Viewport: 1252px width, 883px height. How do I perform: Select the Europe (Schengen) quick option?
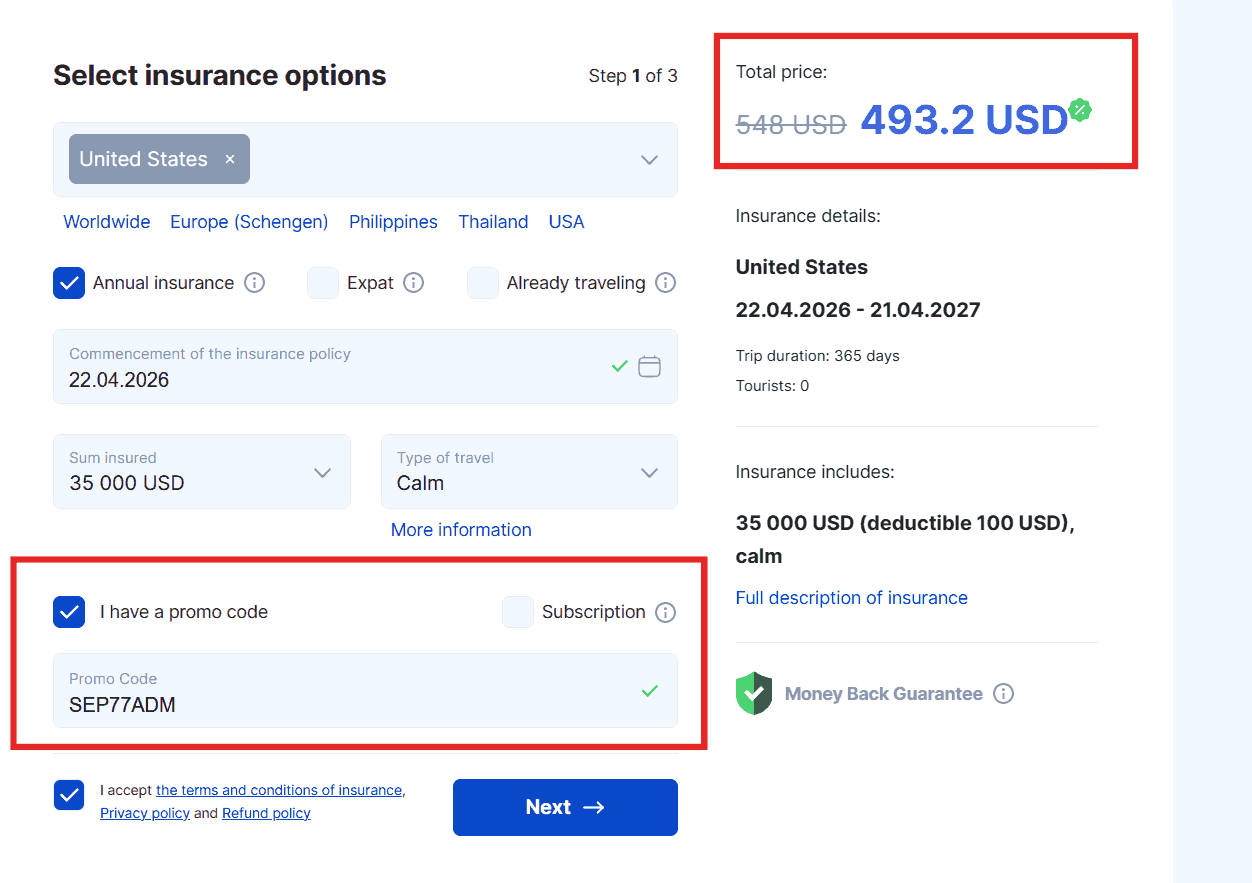coord(249,222)
